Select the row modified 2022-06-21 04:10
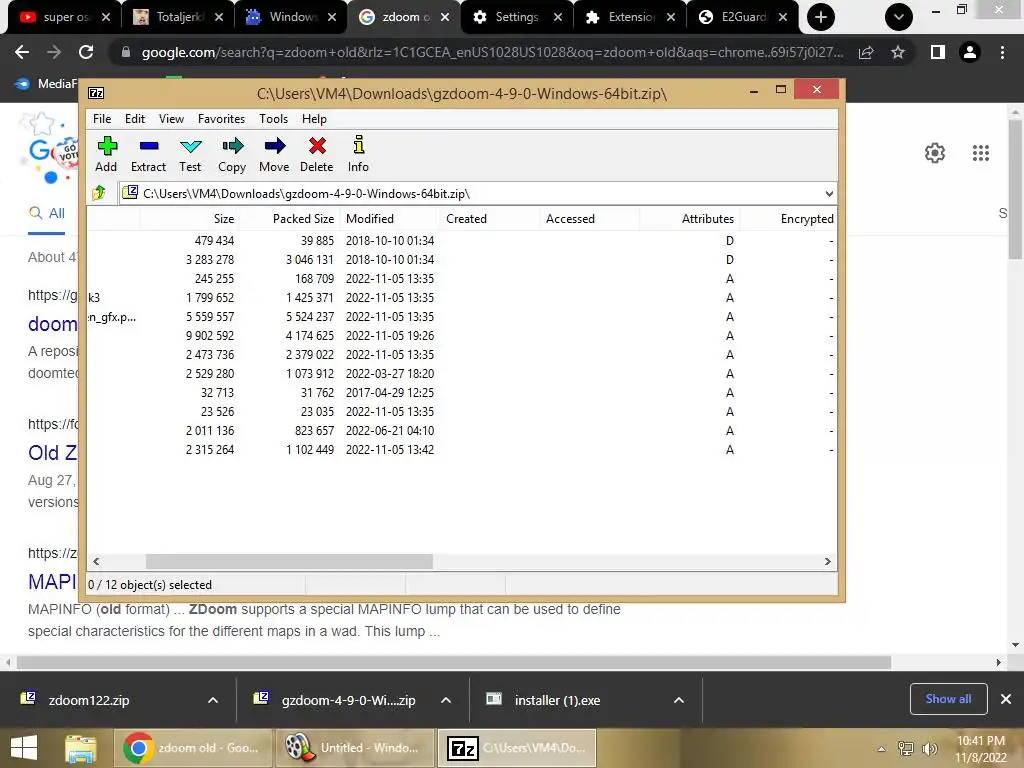The height and width of the screenshot is (768, 1024). (x=462, y=430)
